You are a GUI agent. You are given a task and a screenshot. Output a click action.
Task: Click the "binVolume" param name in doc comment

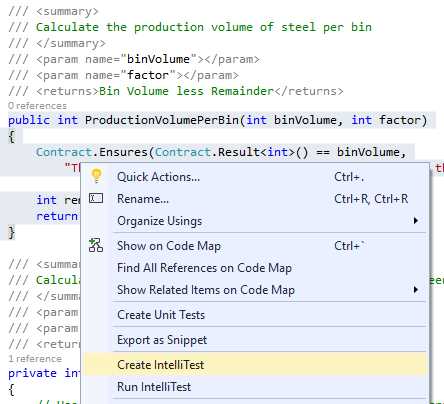click(x=158, y=59)
